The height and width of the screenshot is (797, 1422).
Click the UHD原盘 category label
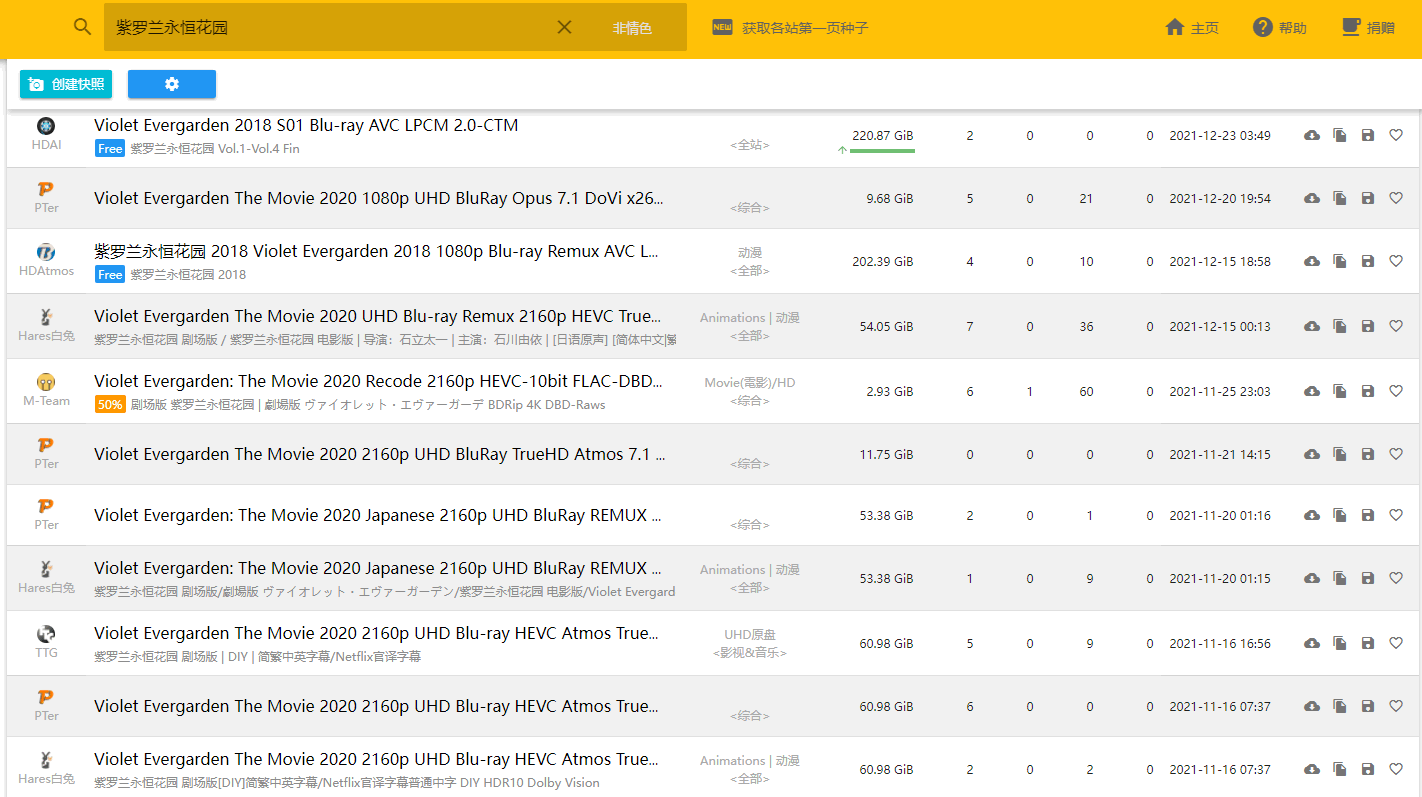(750, 635)
